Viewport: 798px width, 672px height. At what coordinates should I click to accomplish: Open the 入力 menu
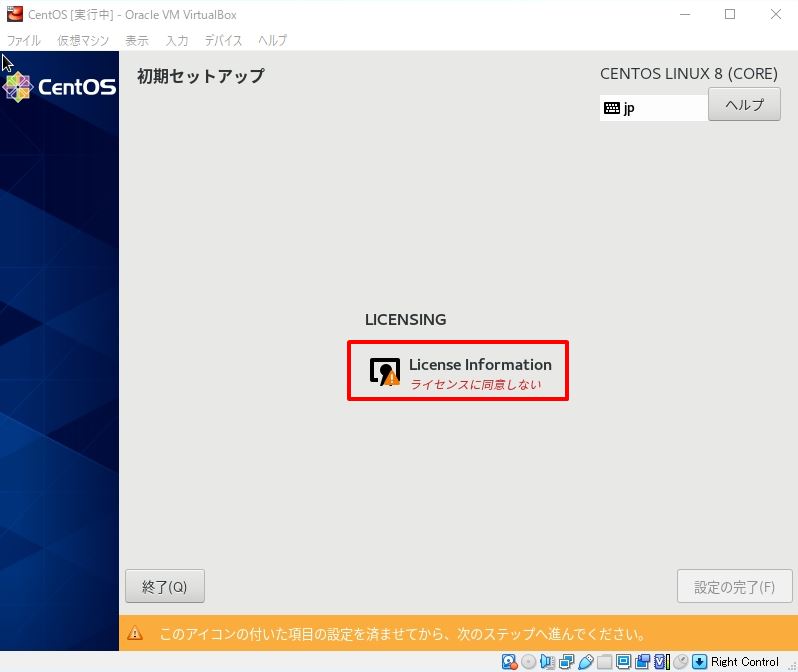pyautogui.click(x=177, y=40)
